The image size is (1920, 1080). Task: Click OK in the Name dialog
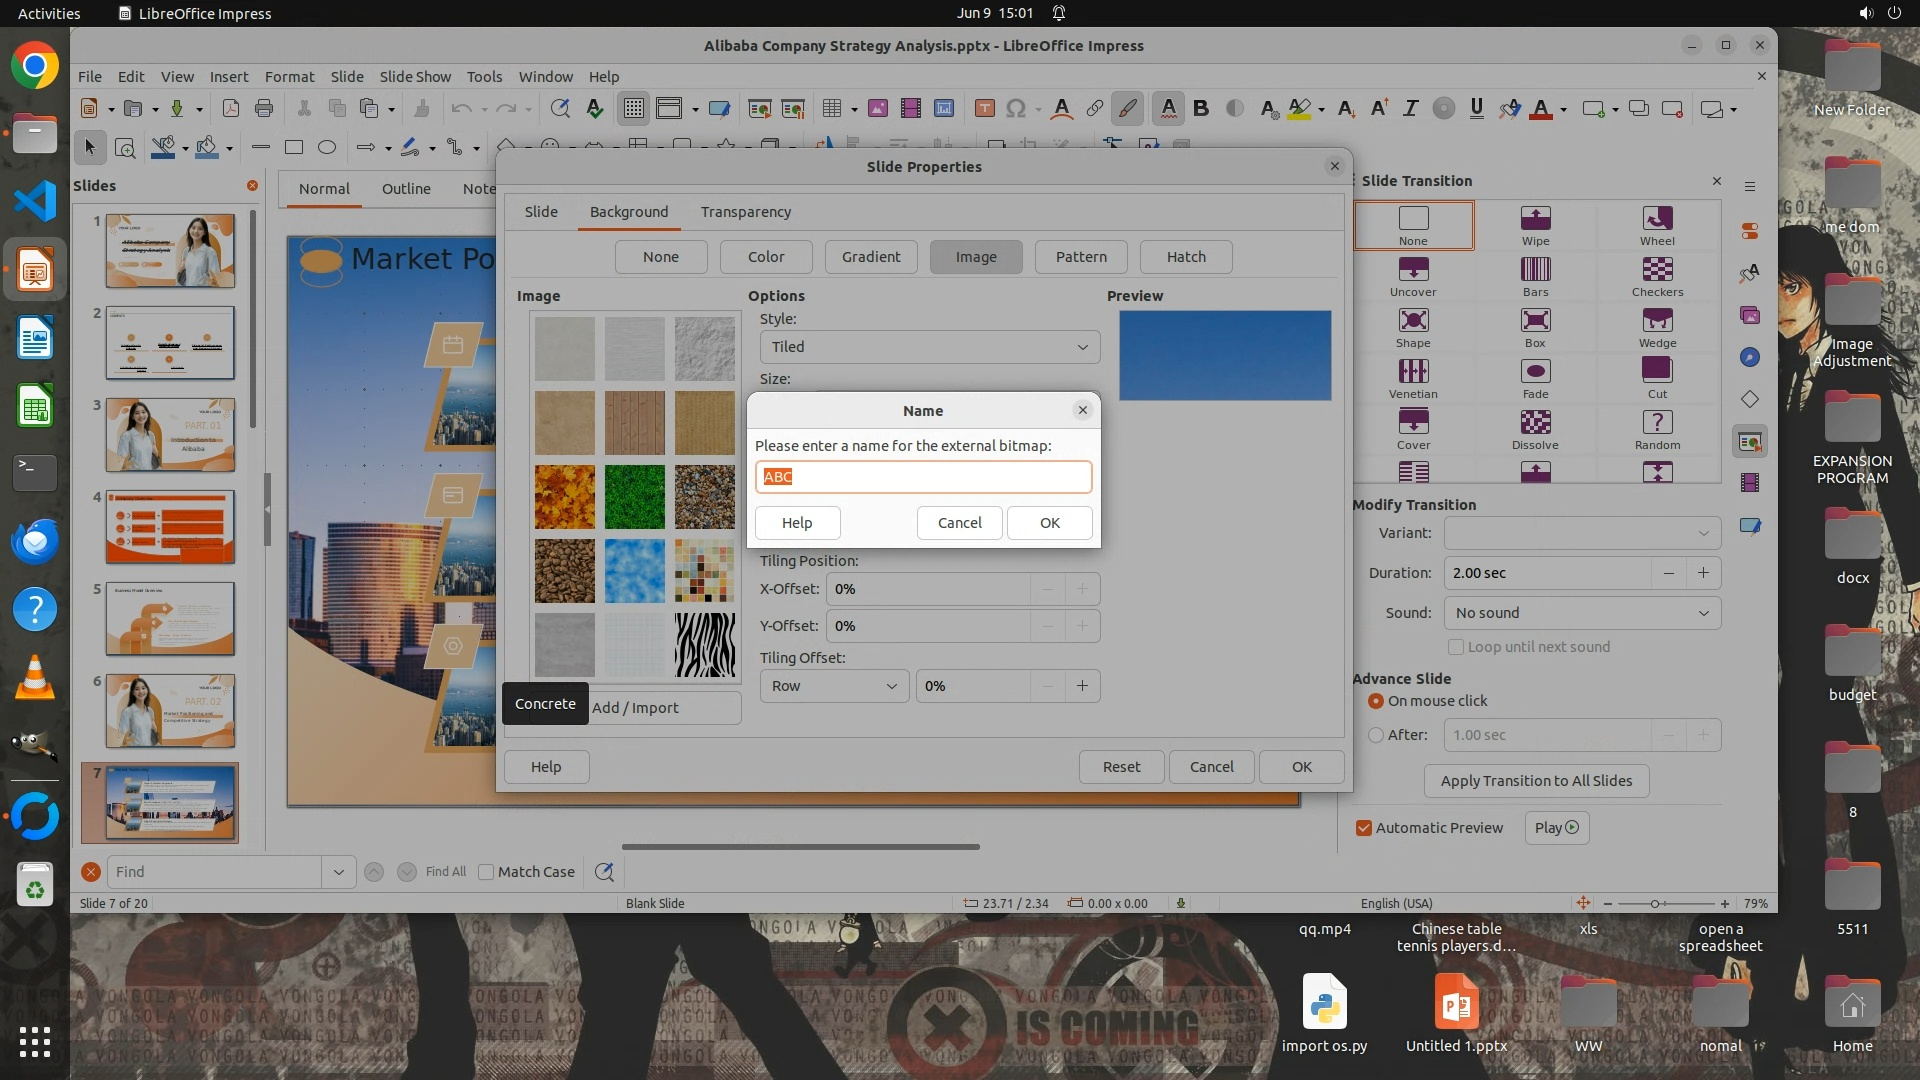tap(1049, 523)
